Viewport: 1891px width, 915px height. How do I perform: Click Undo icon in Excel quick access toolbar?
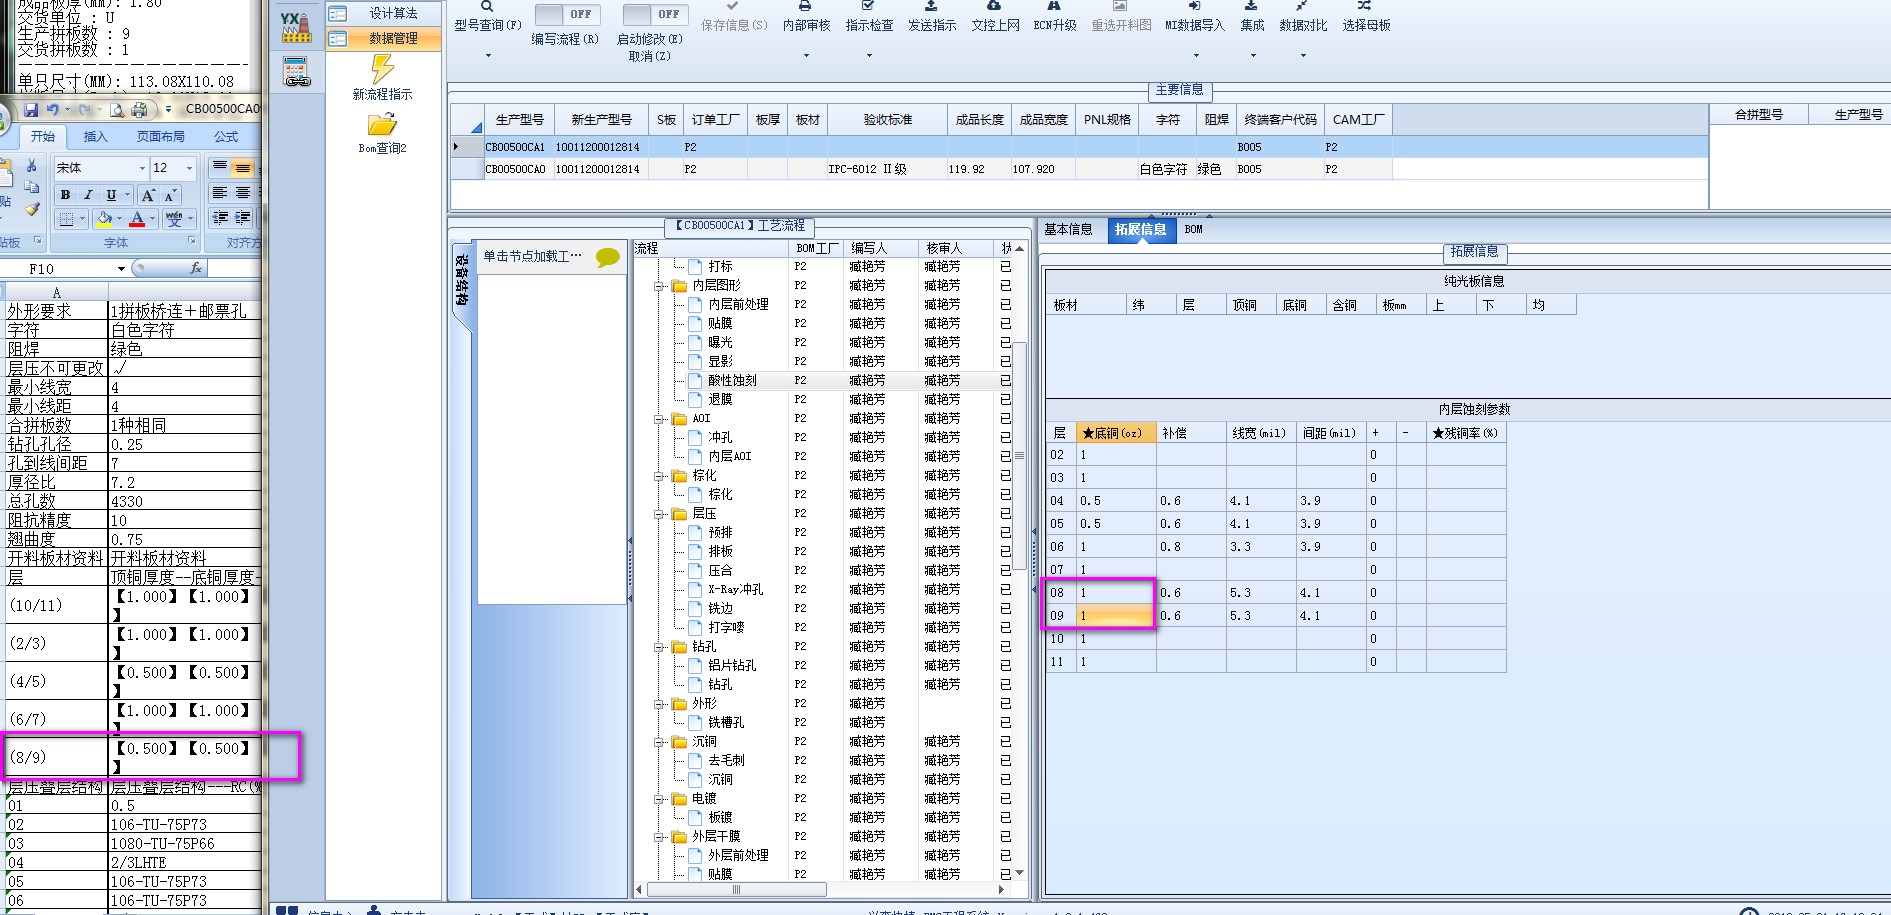pyautogui.click(x=53, y=109)
